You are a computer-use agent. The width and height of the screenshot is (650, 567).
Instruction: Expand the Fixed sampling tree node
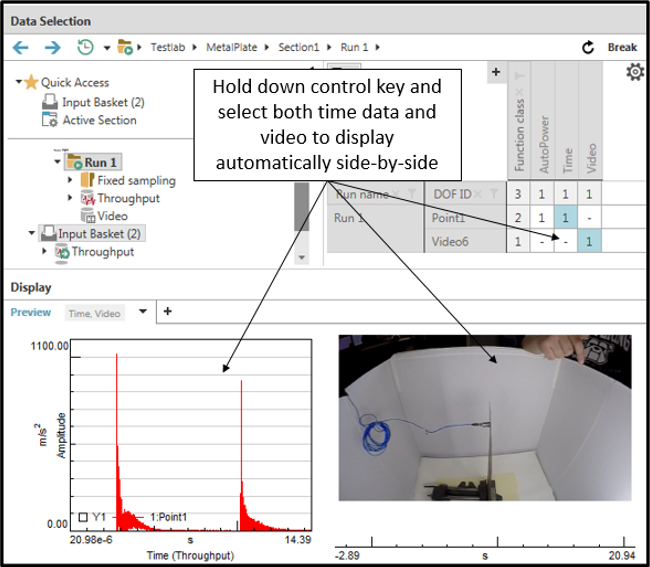(x=70, y=181)
